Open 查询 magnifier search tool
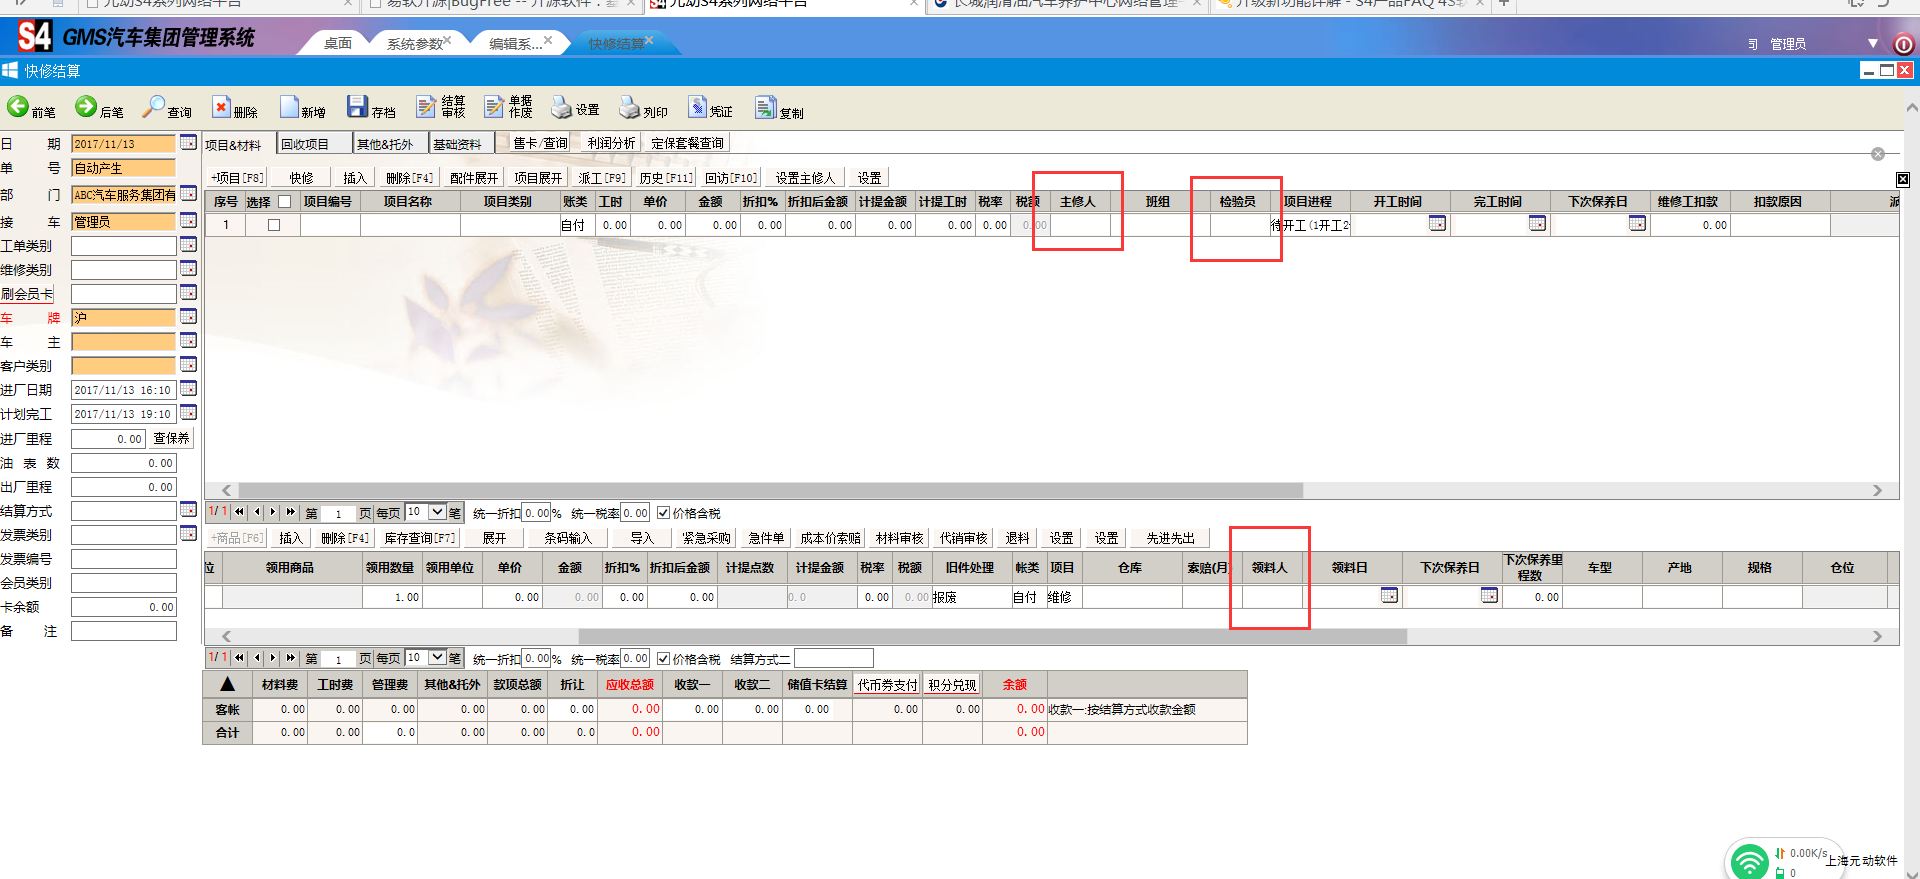Screen dimensions: 1920x879 pyautogui.click(x=154, y=107)
